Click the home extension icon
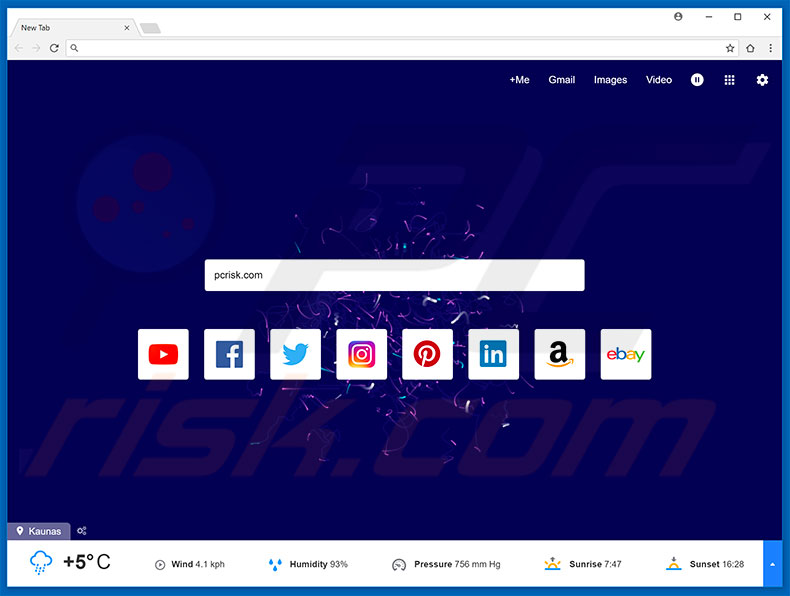Viewport: 790px width, 596px height. click(750, 48)
